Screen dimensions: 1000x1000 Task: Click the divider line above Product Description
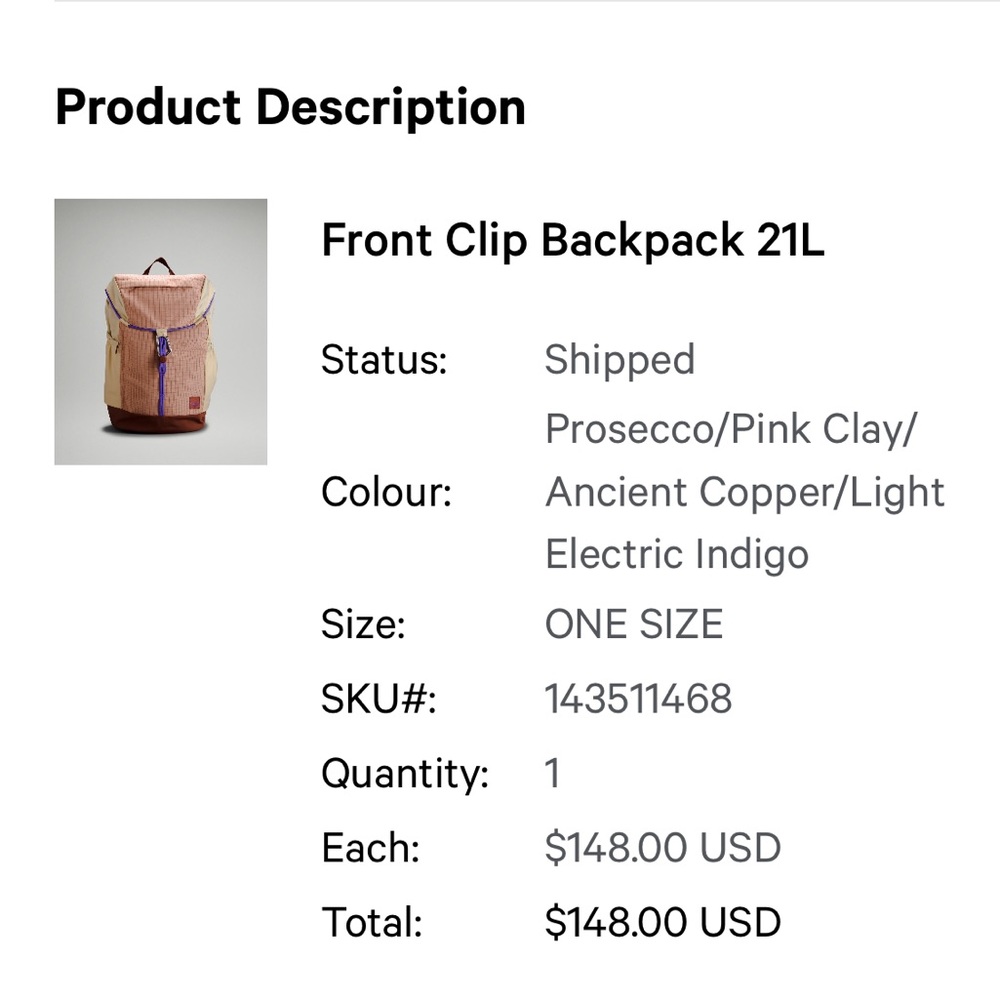500,2
